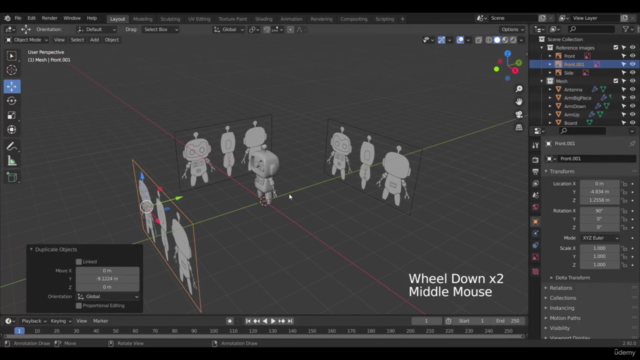
Task: Switch to the Shading workspace tab
Action: pyautogui.click(x=264, y=19)
